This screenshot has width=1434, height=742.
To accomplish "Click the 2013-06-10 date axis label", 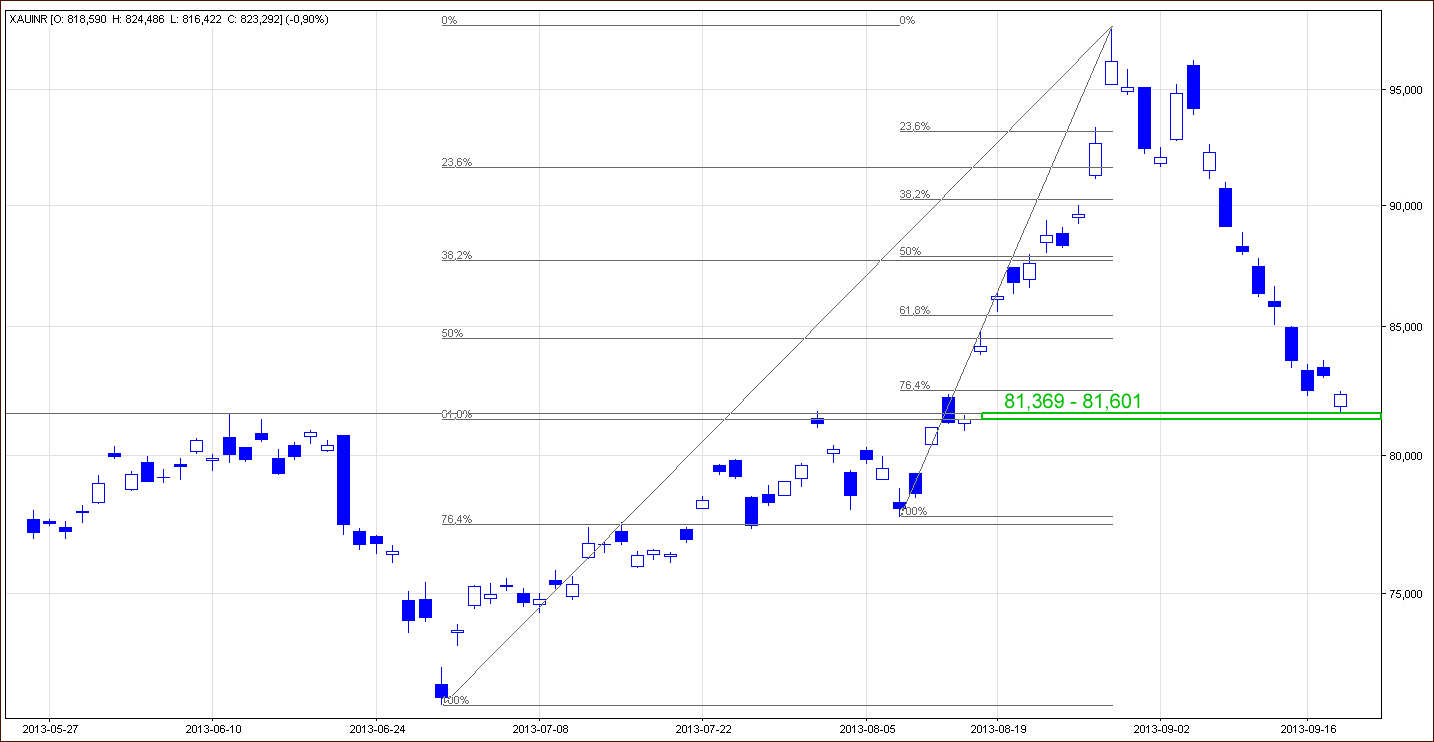I will click(212, 728).
